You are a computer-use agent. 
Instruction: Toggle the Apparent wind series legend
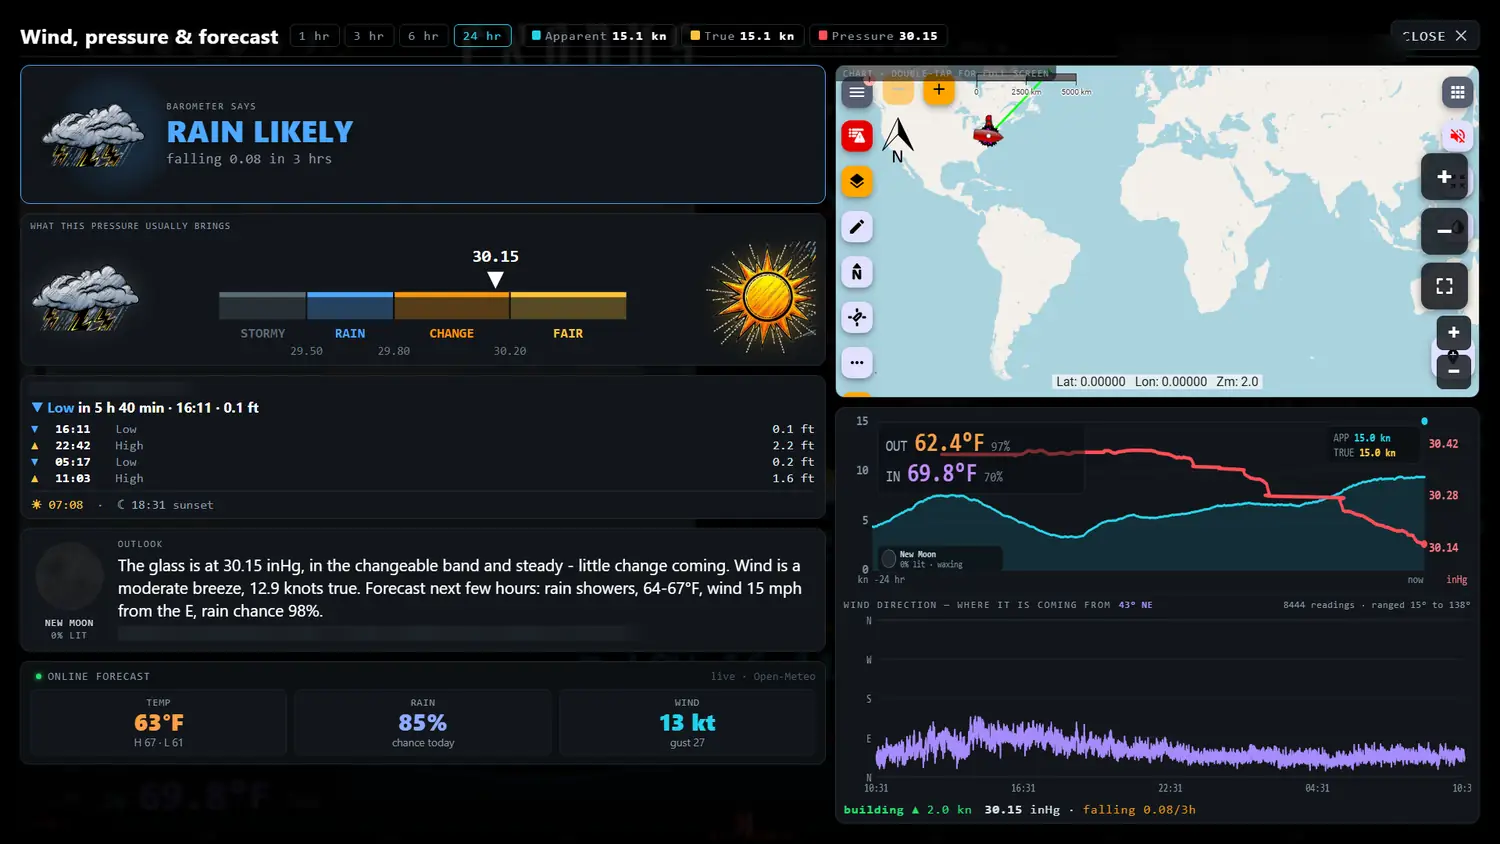[599, 36]
